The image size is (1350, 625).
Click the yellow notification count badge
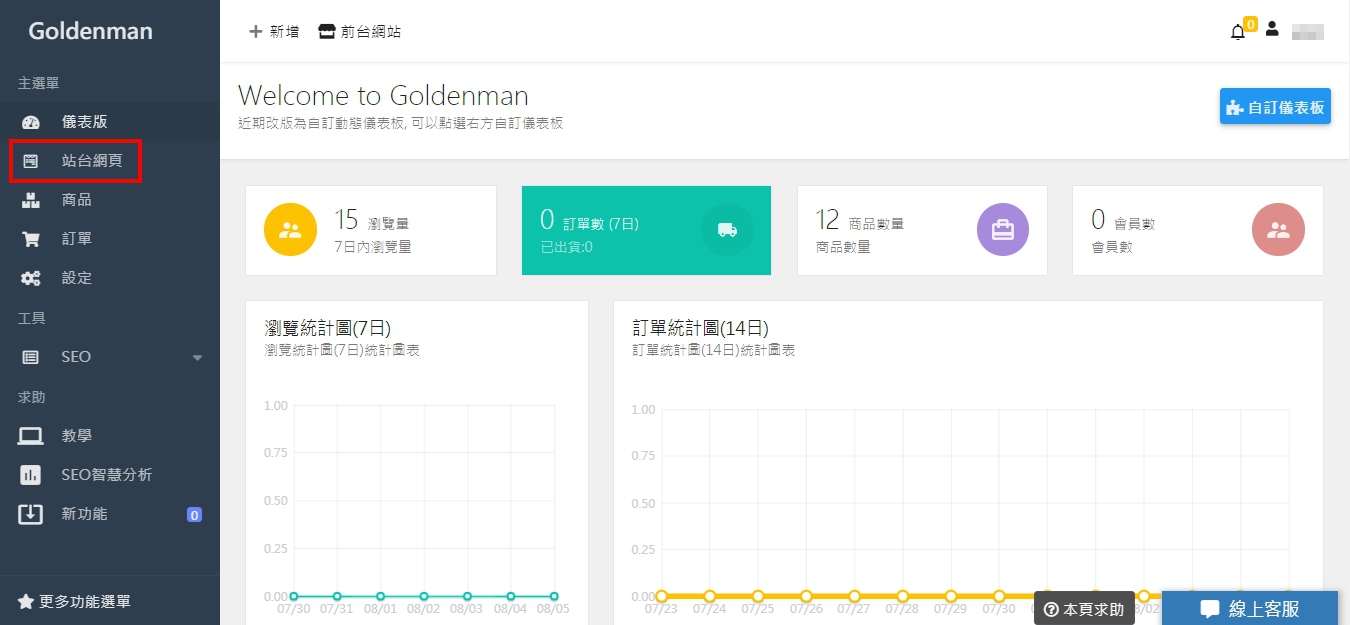(1250, 24)
